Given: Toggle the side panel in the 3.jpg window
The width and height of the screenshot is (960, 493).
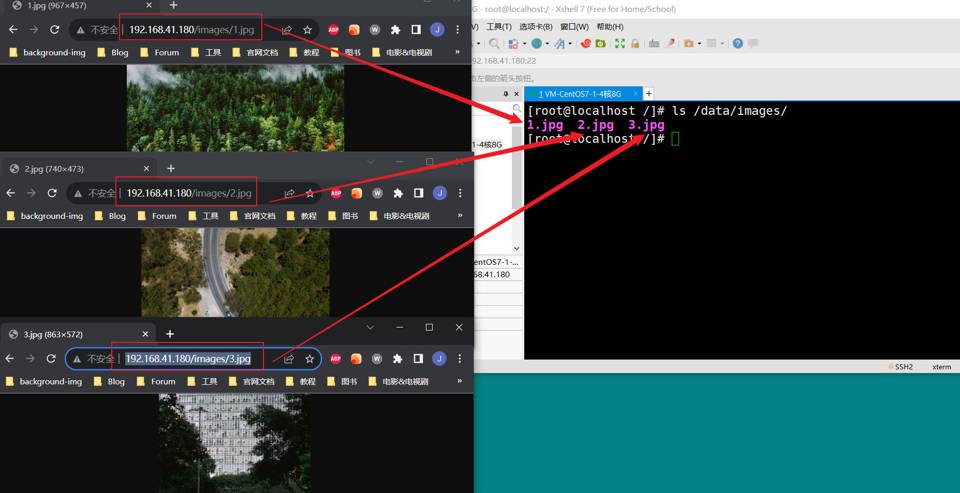Looking at the screenshot, I should [x=417, y=358].
